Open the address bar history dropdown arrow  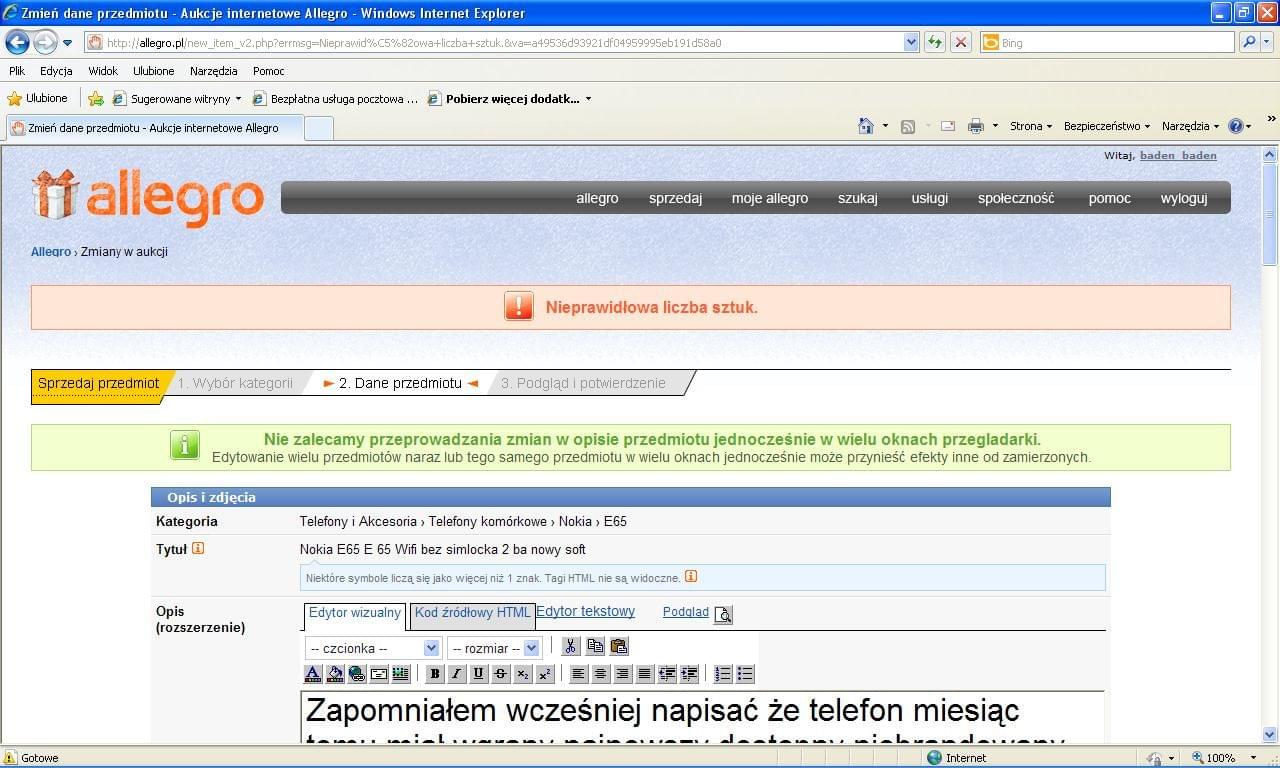[x=911, y=42]
